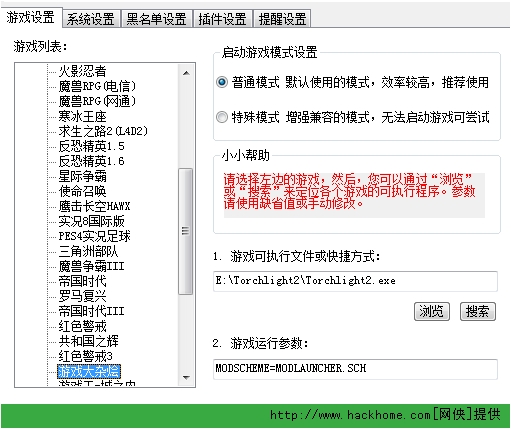511x429 pixels.
Task: Select the 特殊模式 radio button
Action: tap(222, 117)
